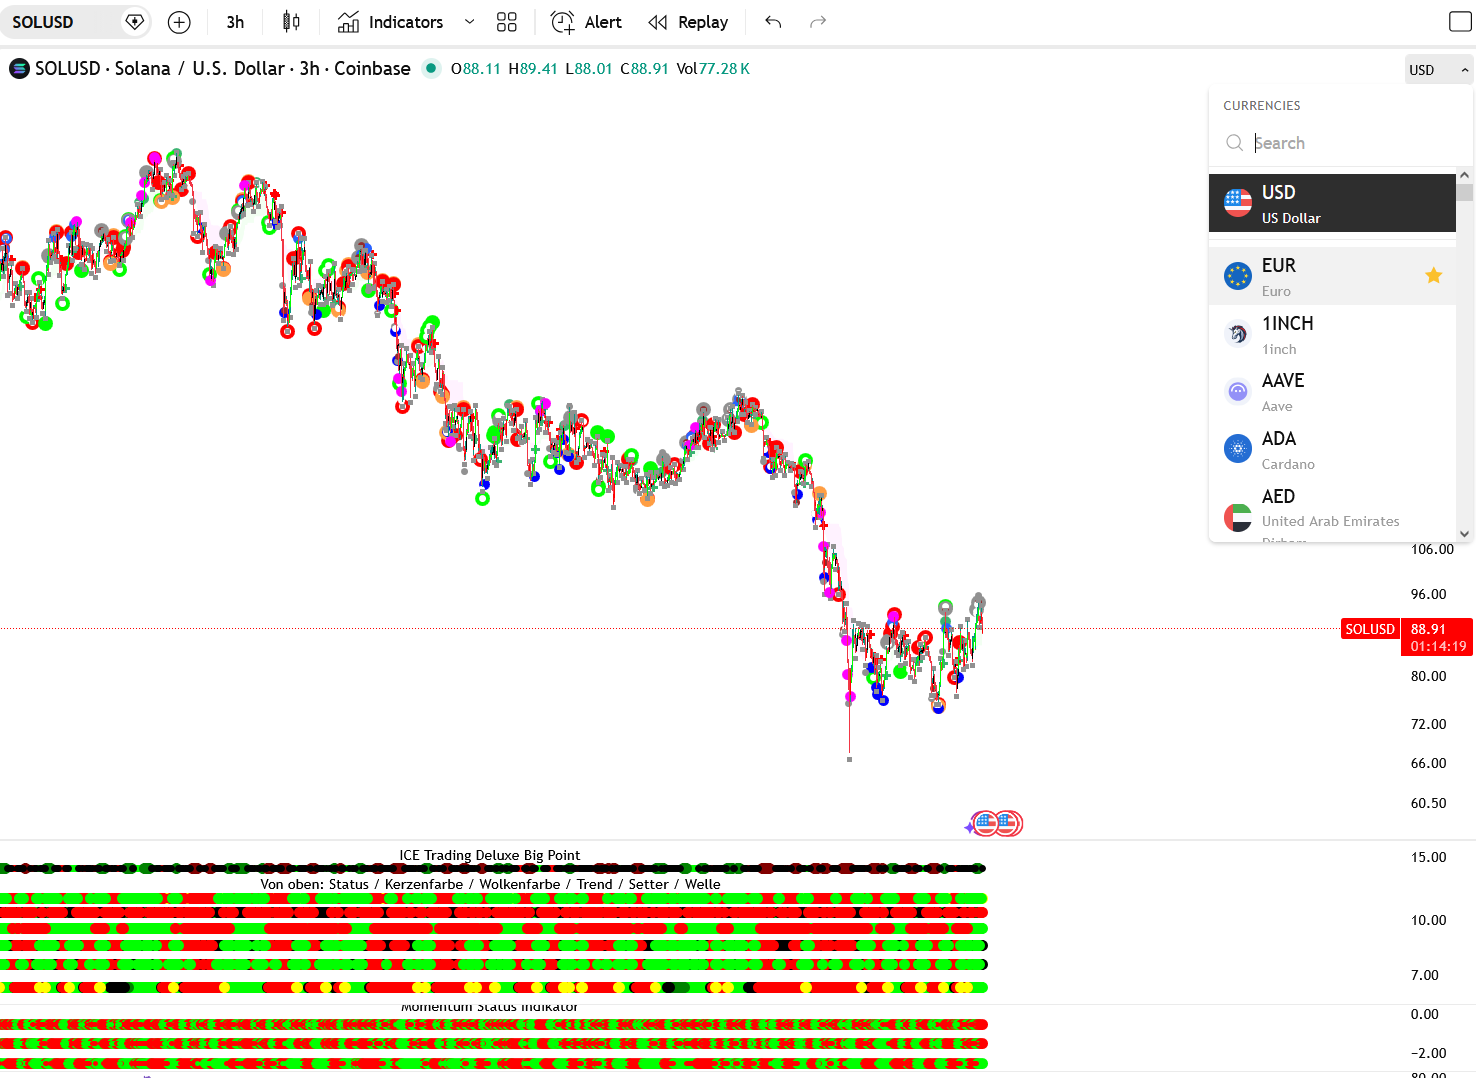Open the 3h timeframe selector
This screenshot has height=1078, width=1476.
[235, 22]
